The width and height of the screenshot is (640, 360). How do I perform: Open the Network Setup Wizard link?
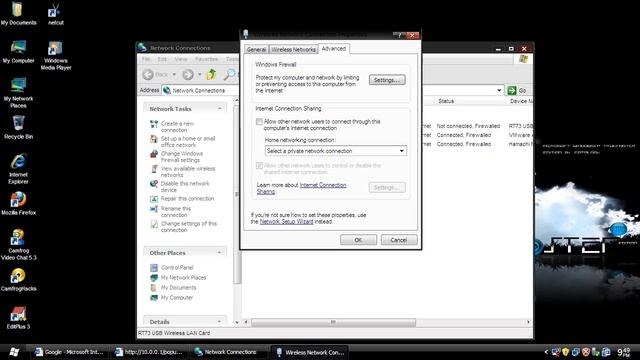[286, 222]
